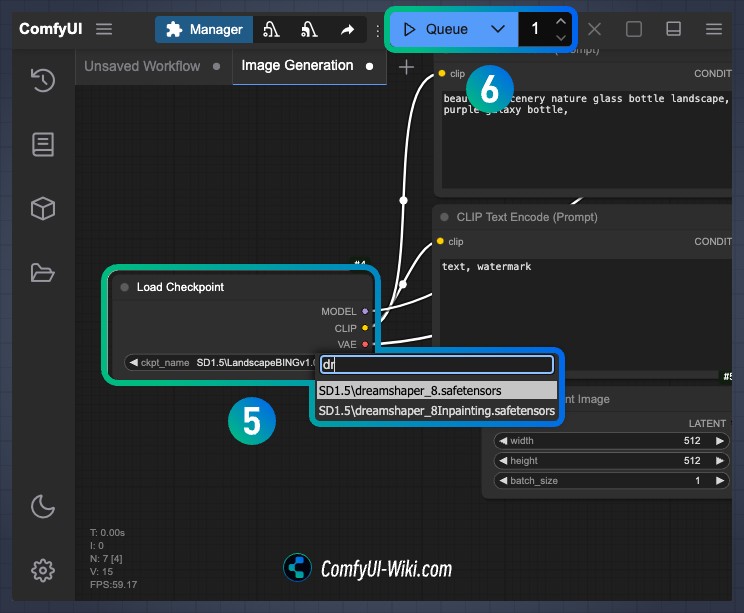744x613 pixels.
Task: Expand the Queue button dropdown chevron
Action: (498, 29)
